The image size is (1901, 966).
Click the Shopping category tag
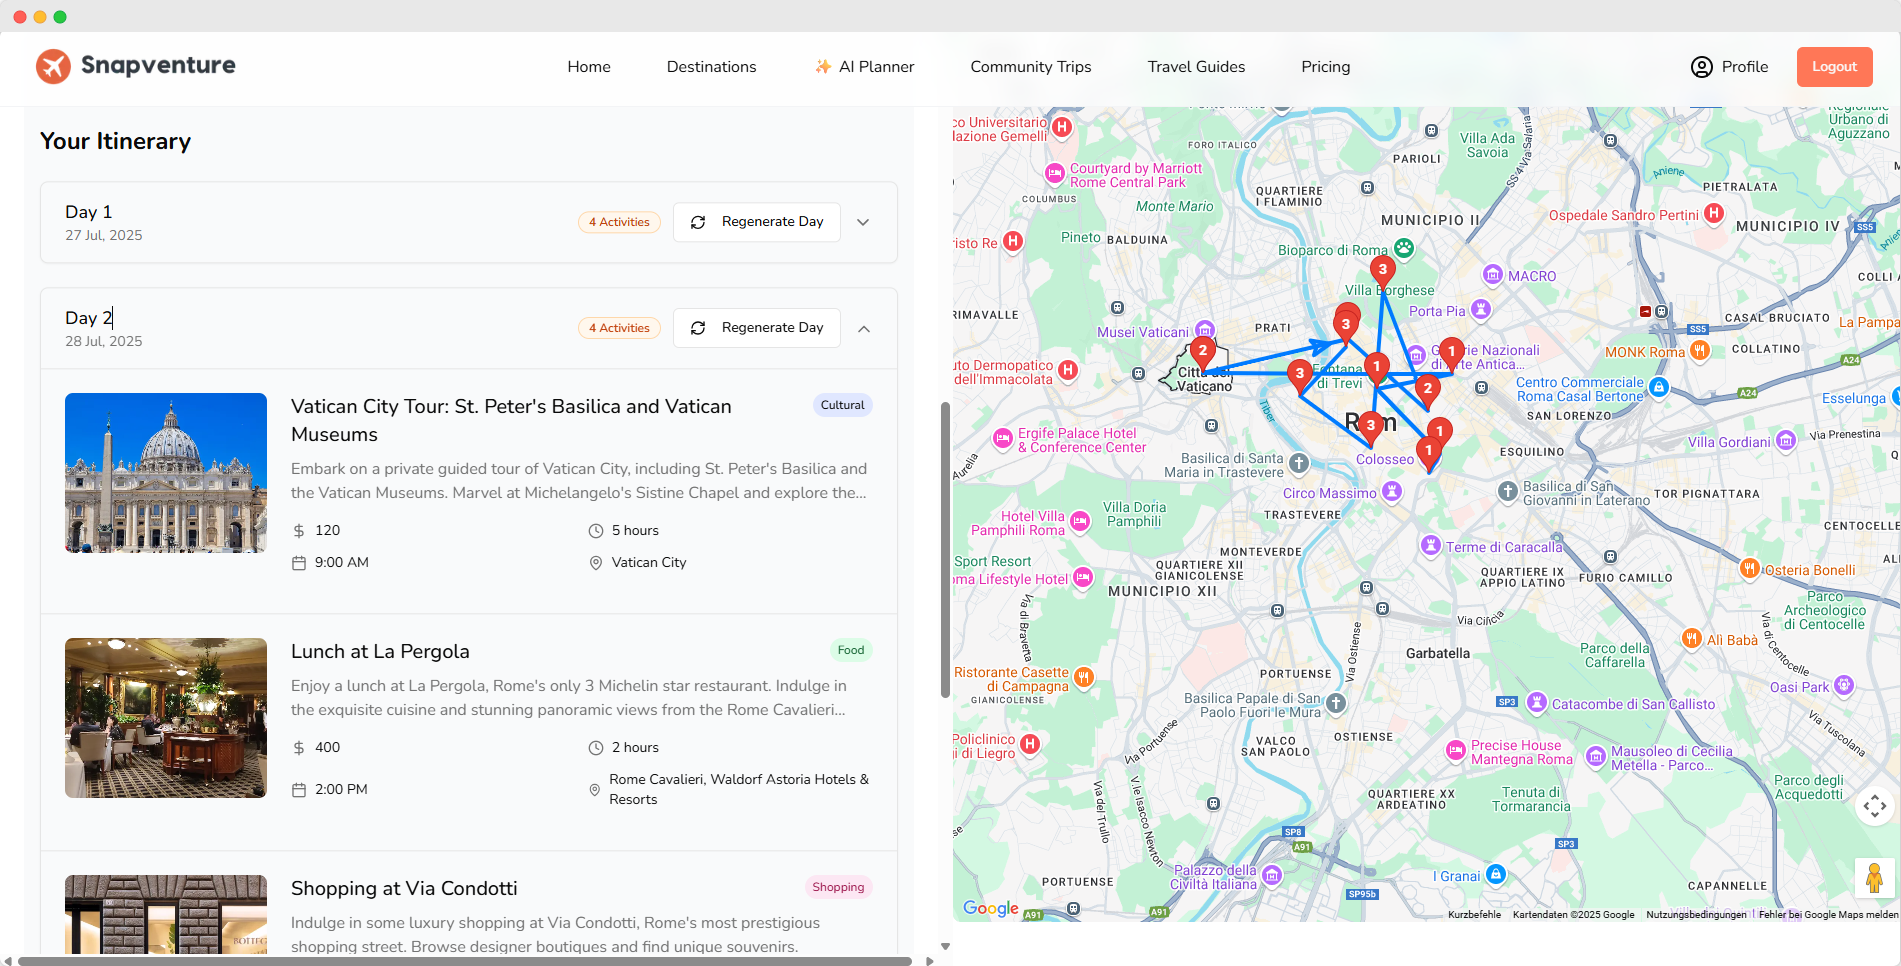coord(838,887)
